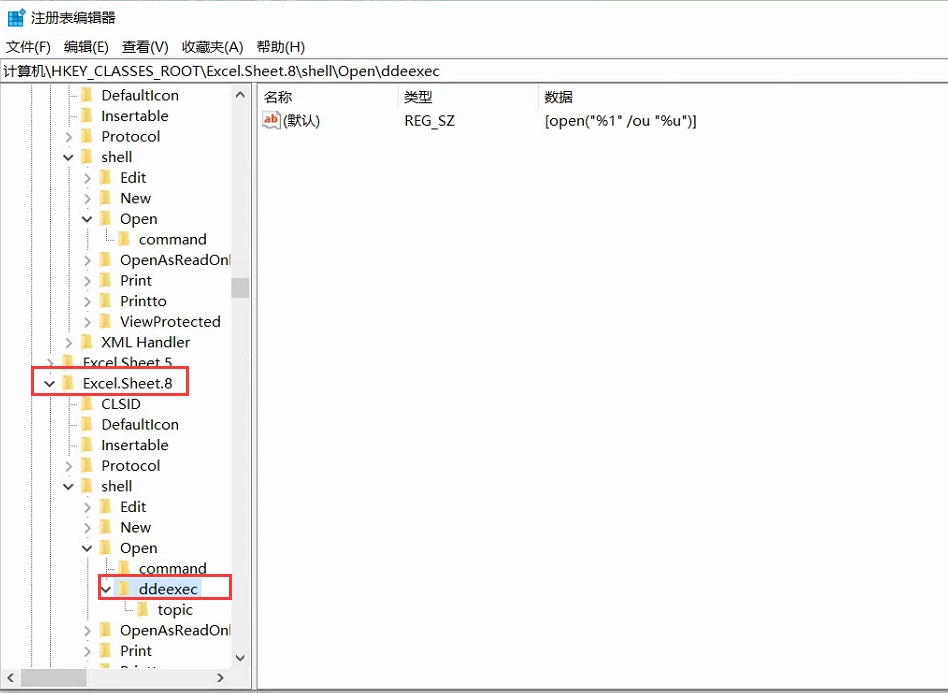
Task: Click the tree pane scroll-down arrow
Action: coord(240,658)
